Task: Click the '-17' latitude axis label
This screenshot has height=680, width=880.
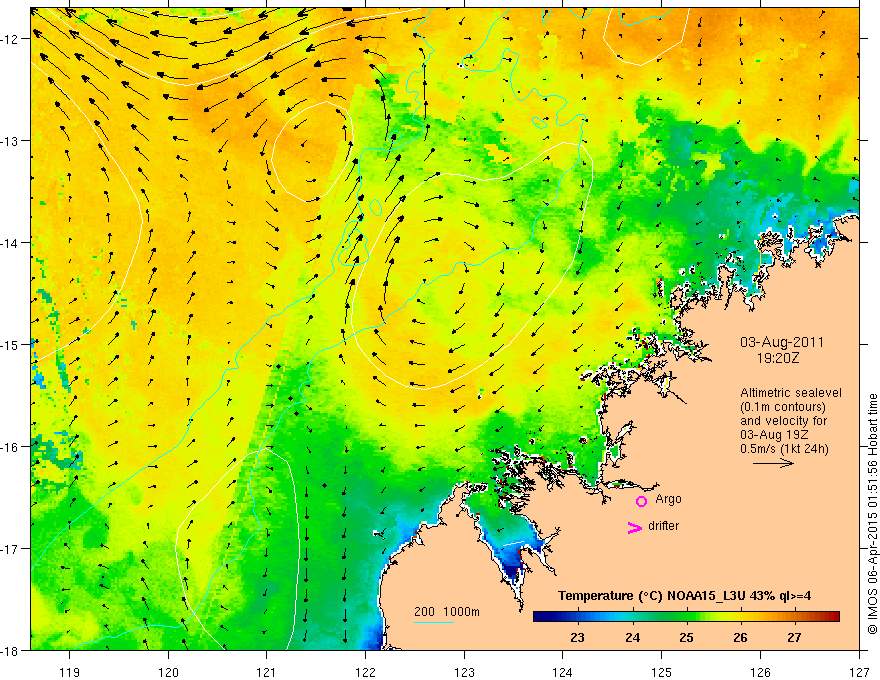Action: pos(10,549)
